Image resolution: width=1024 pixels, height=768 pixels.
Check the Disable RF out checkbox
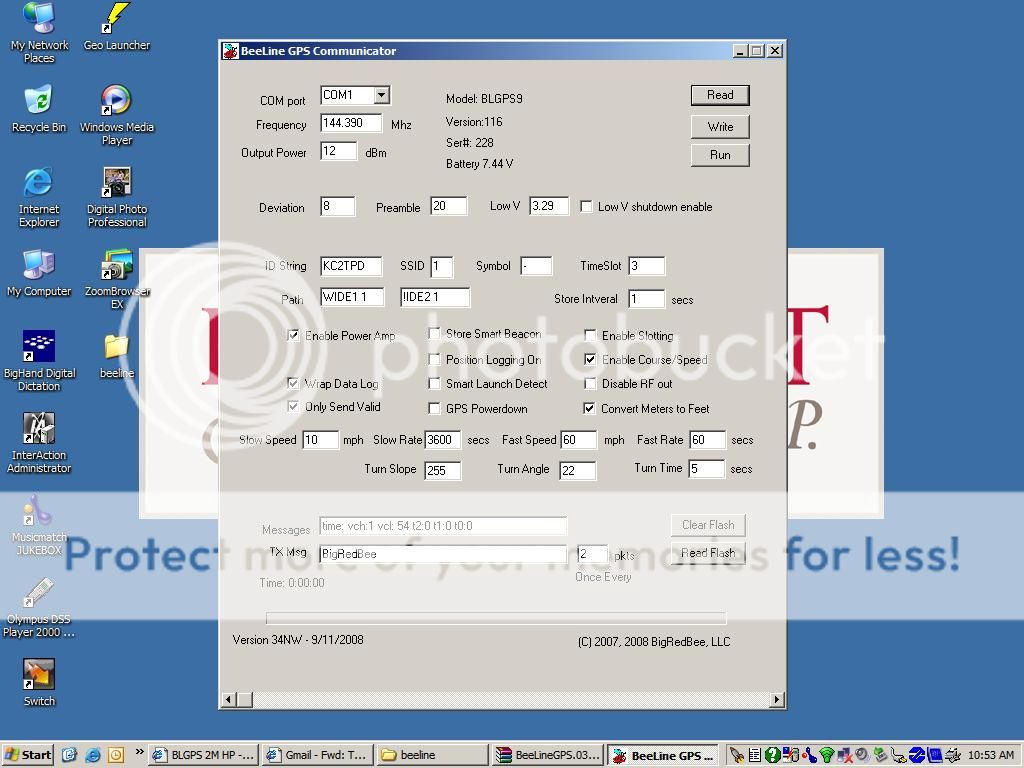590,384
